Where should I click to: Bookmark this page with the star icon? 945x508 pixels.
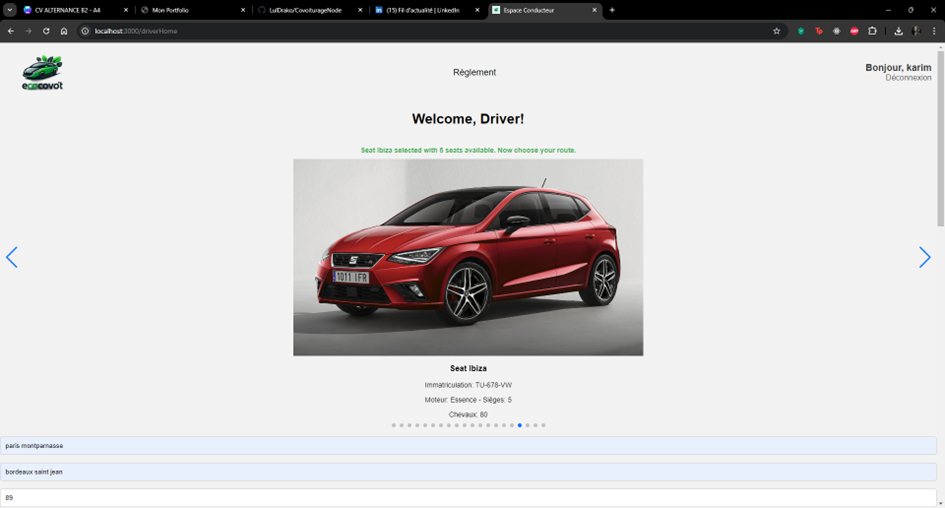tap(776, 31)
